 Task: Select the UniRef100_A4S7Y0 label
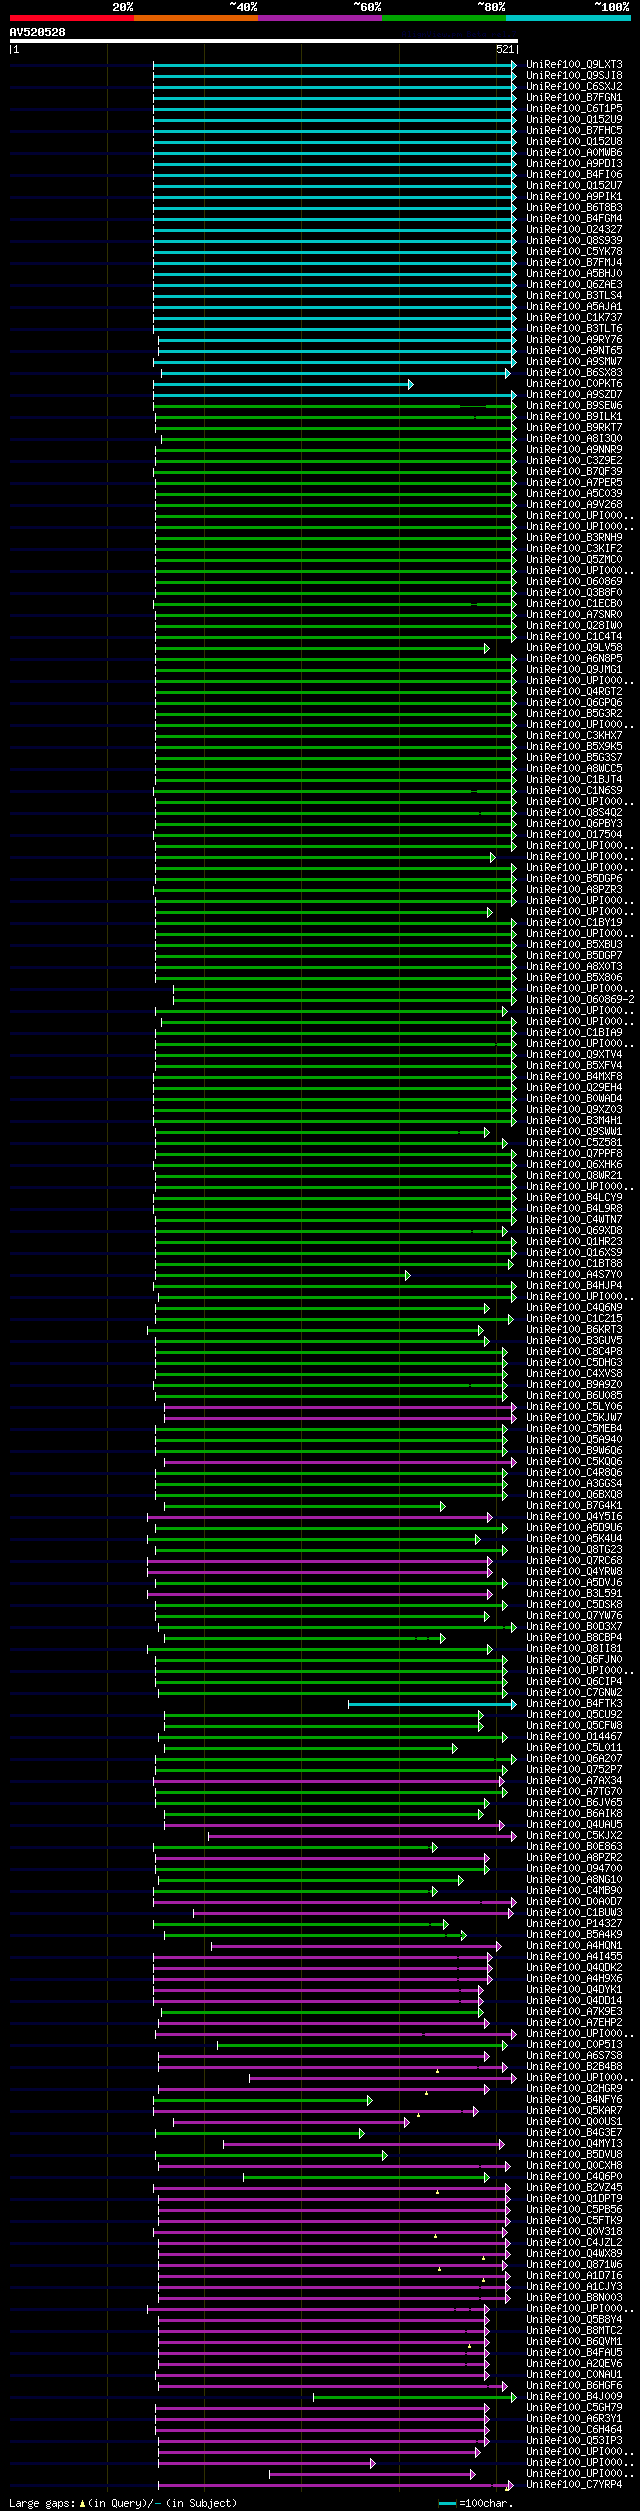pyautogui.click(x=574, y=1275)
